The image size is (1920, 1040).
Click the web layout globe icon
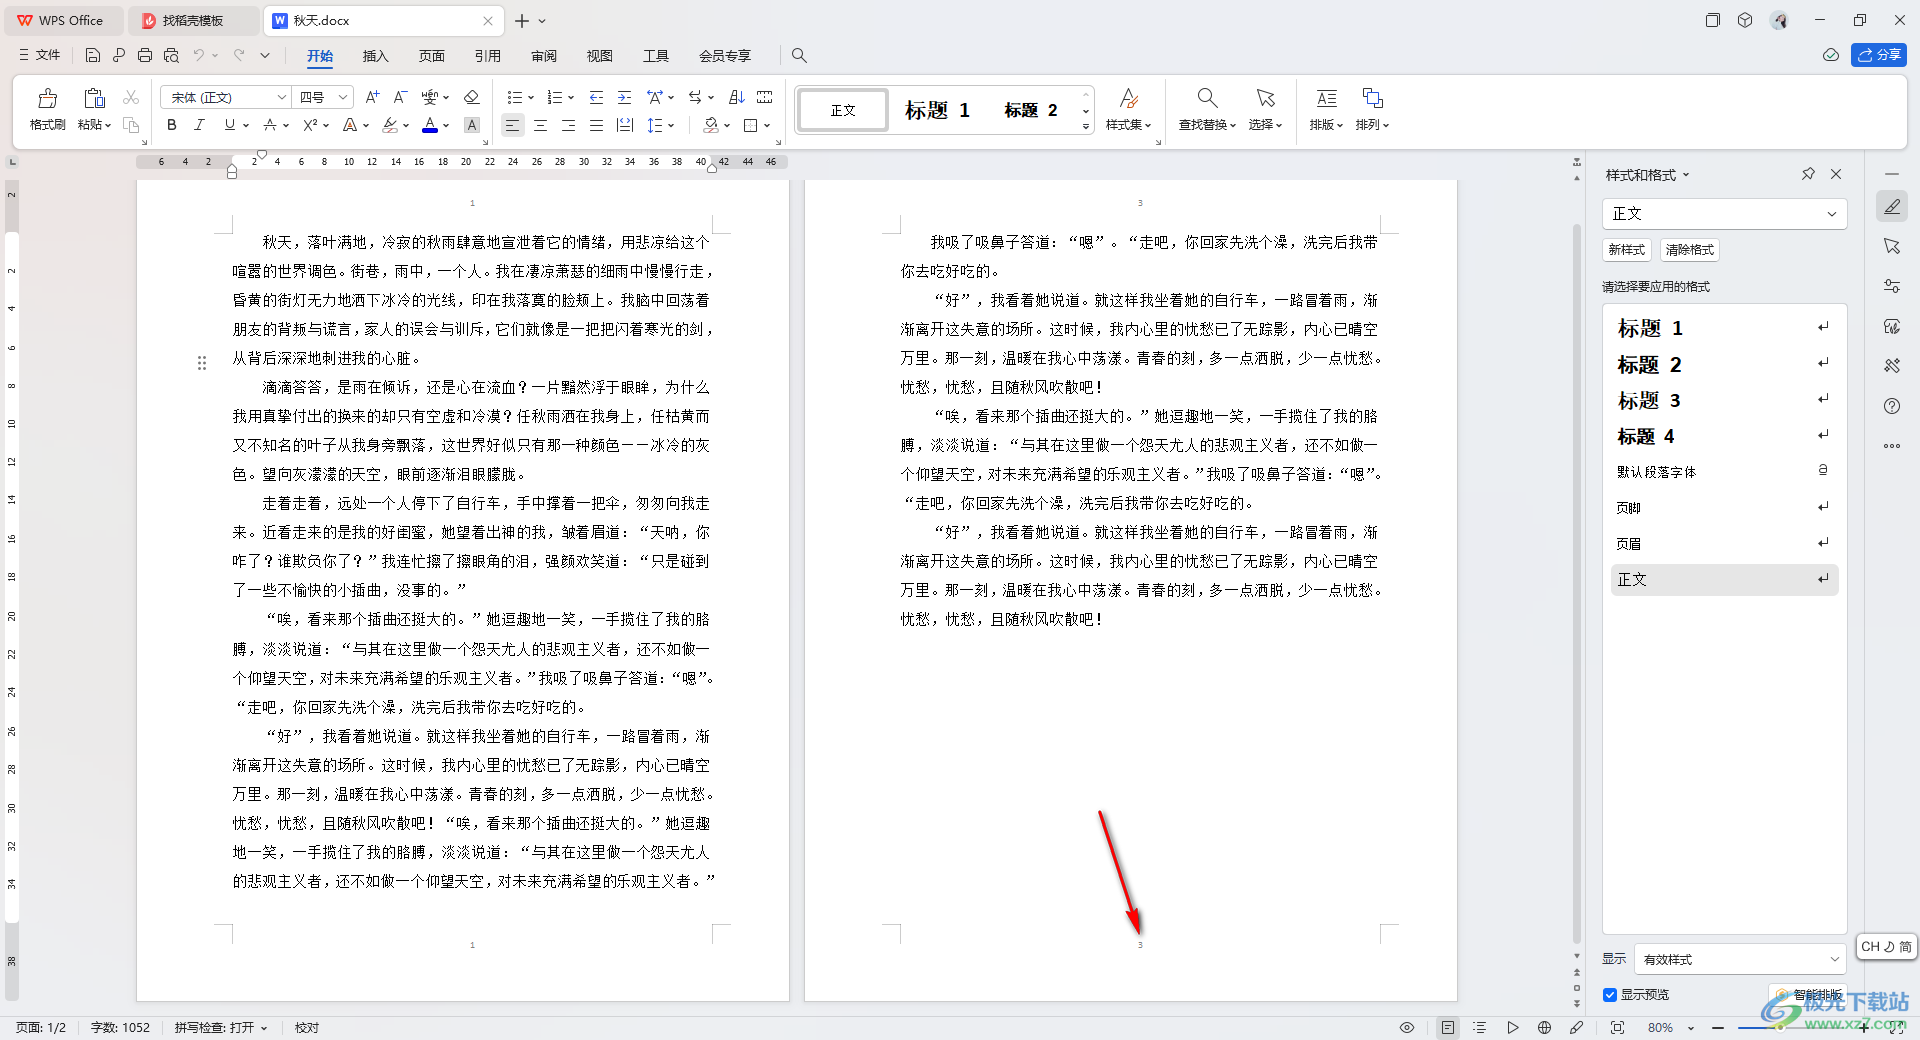(x=1544, y=1027)
